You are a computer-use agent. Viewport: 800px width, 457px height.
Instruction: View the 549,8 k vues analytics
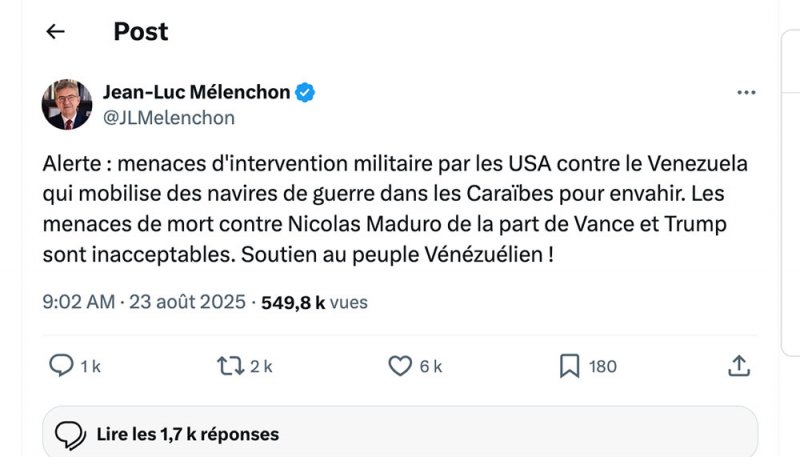pyautogui.click(x=308, y=301)
